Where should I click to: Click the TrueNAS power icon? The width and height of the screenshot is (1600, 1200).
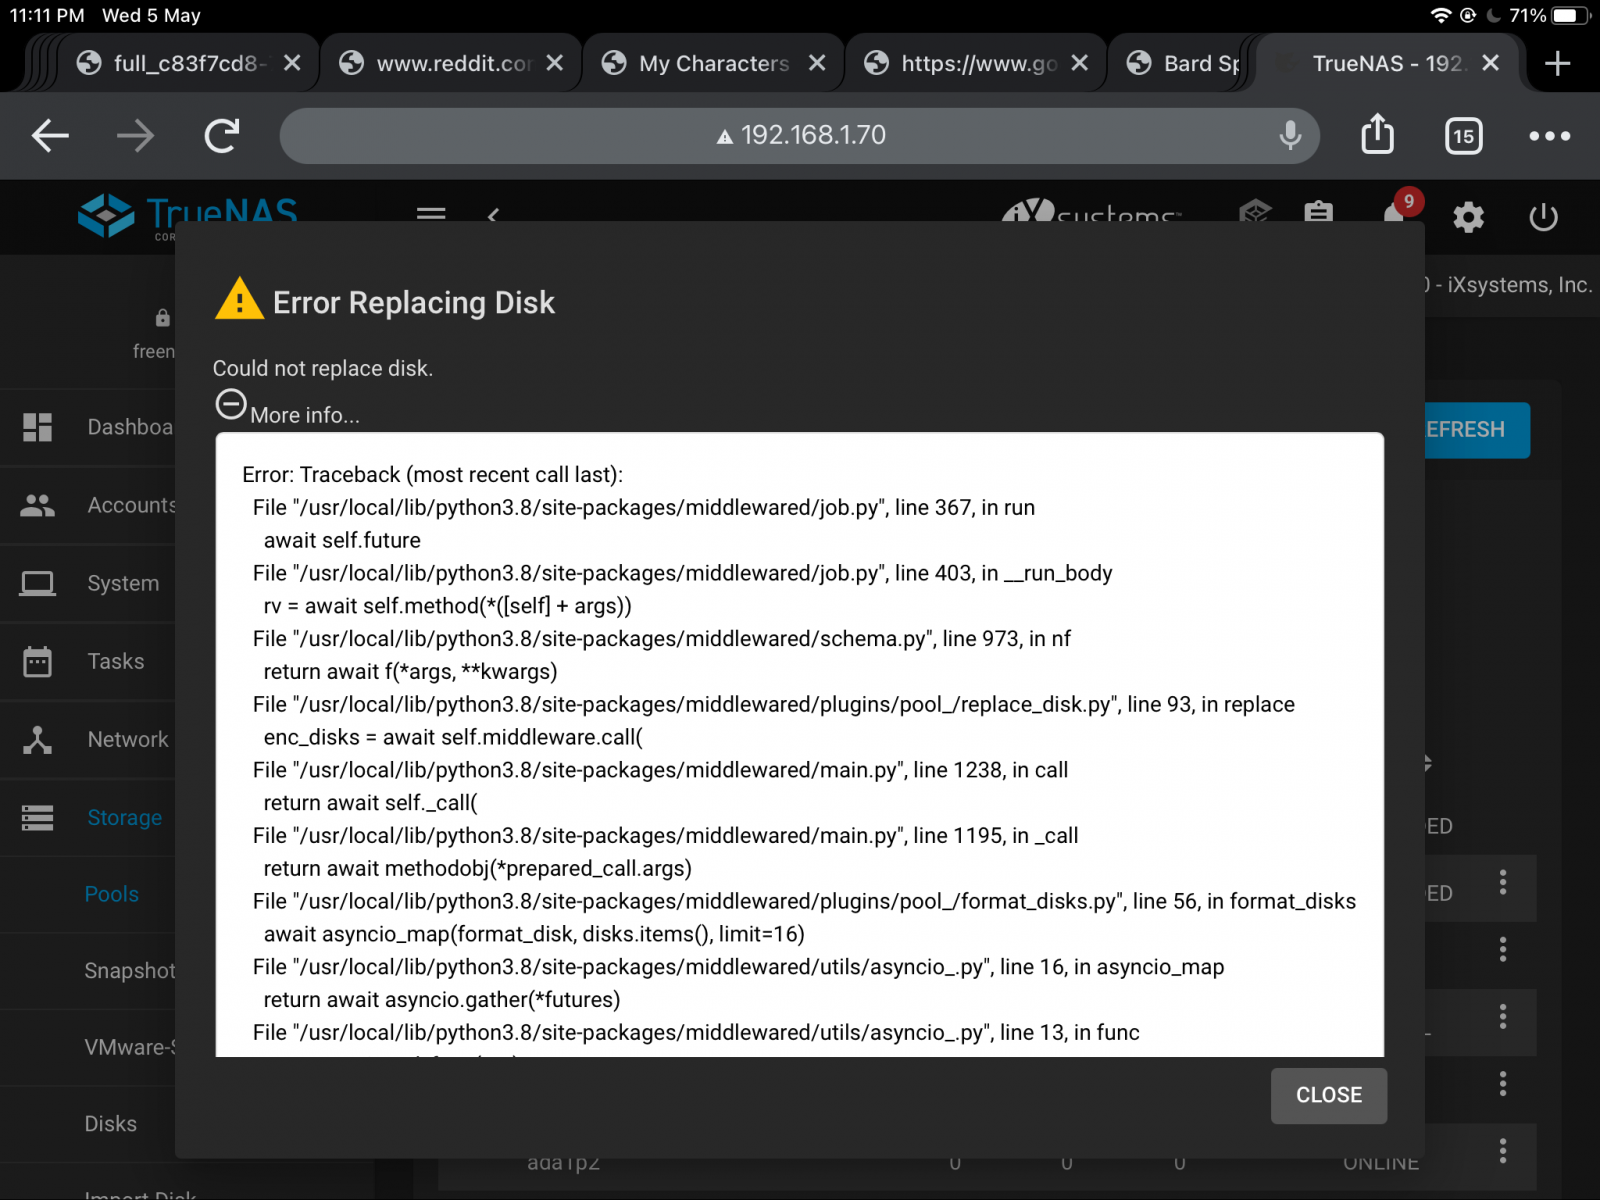click(1543, 216)
